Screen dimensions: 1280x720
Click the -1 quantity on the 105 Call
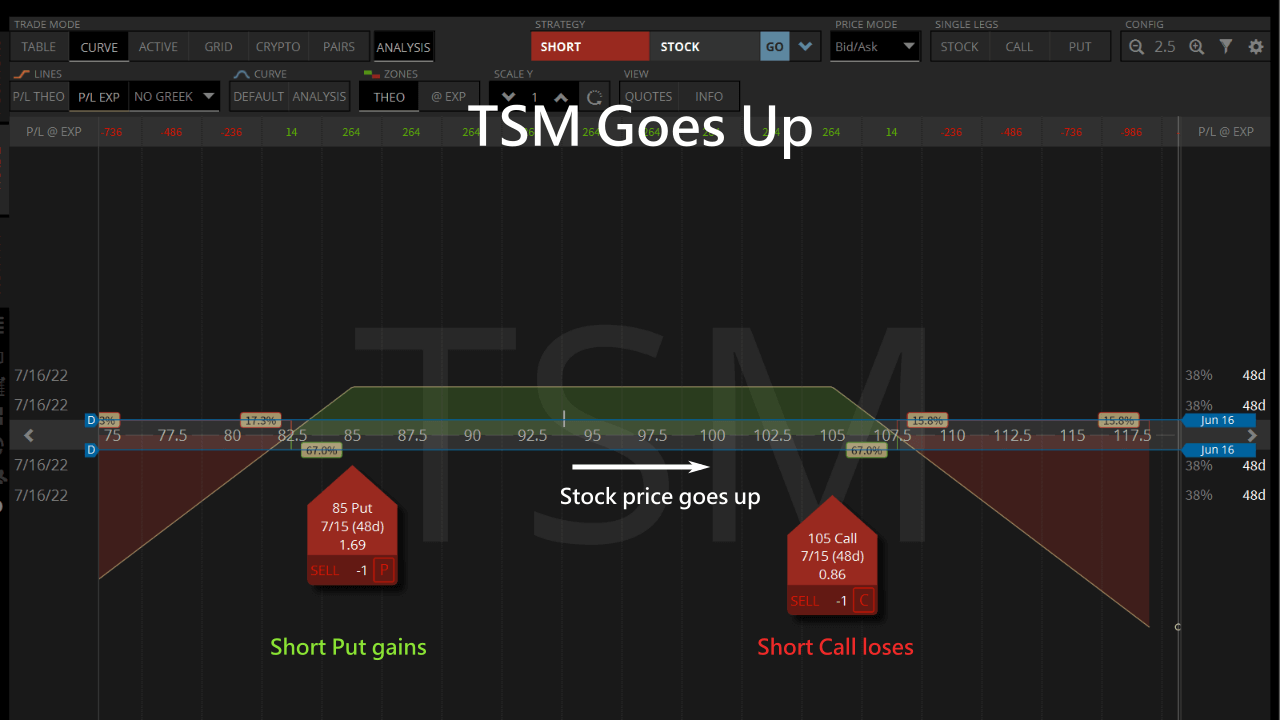(x=842, y=601)
